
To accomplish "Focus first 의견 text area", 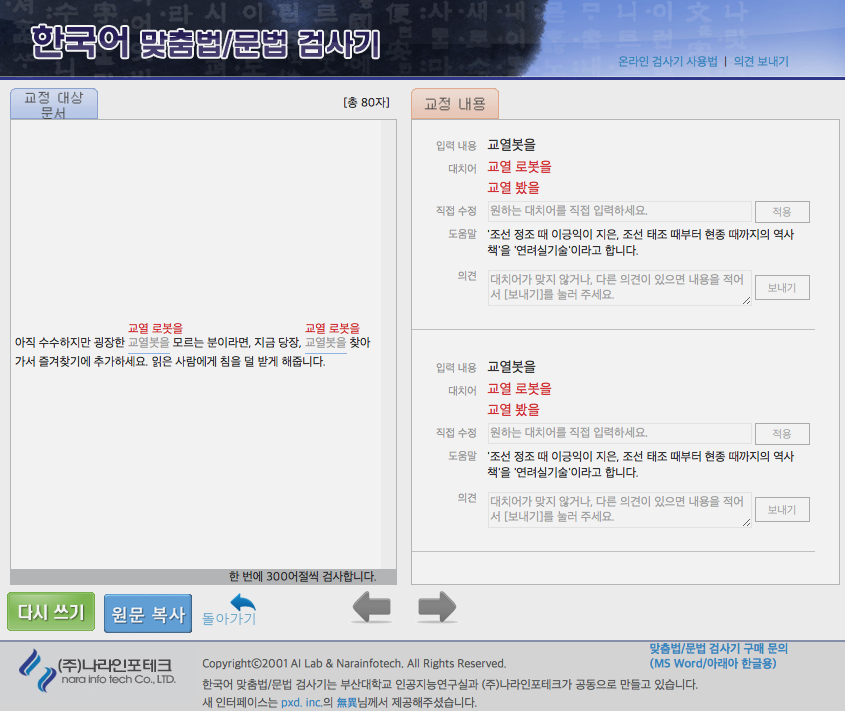I will click(x=620, y=288).
